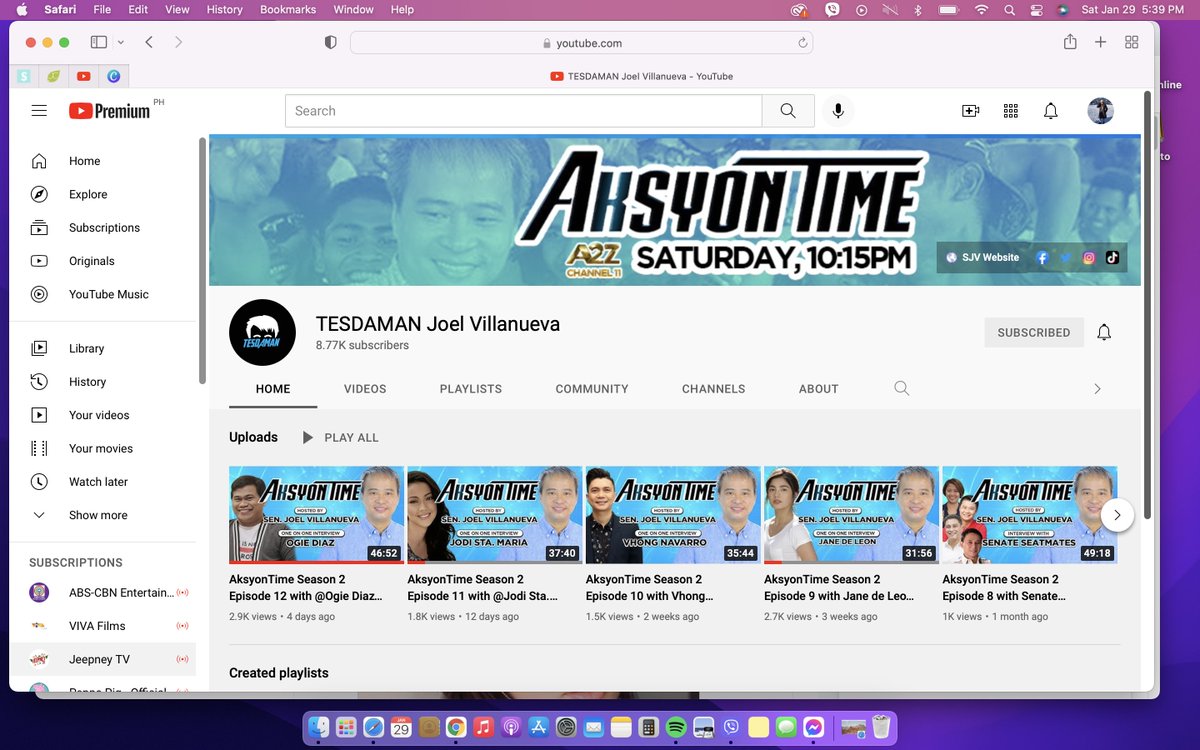
Task: Open Watch later in sidebar
Action: pos(103,482)
